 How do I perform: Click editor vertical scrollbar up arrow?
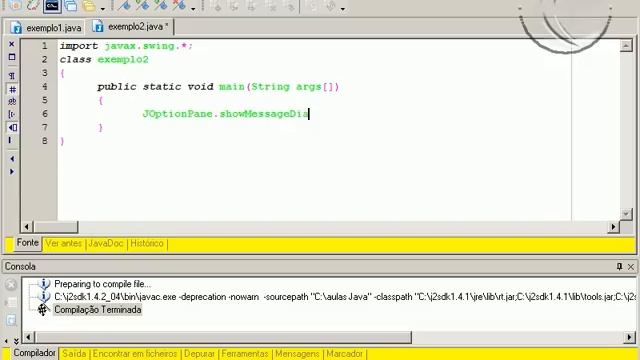point(626,46)
